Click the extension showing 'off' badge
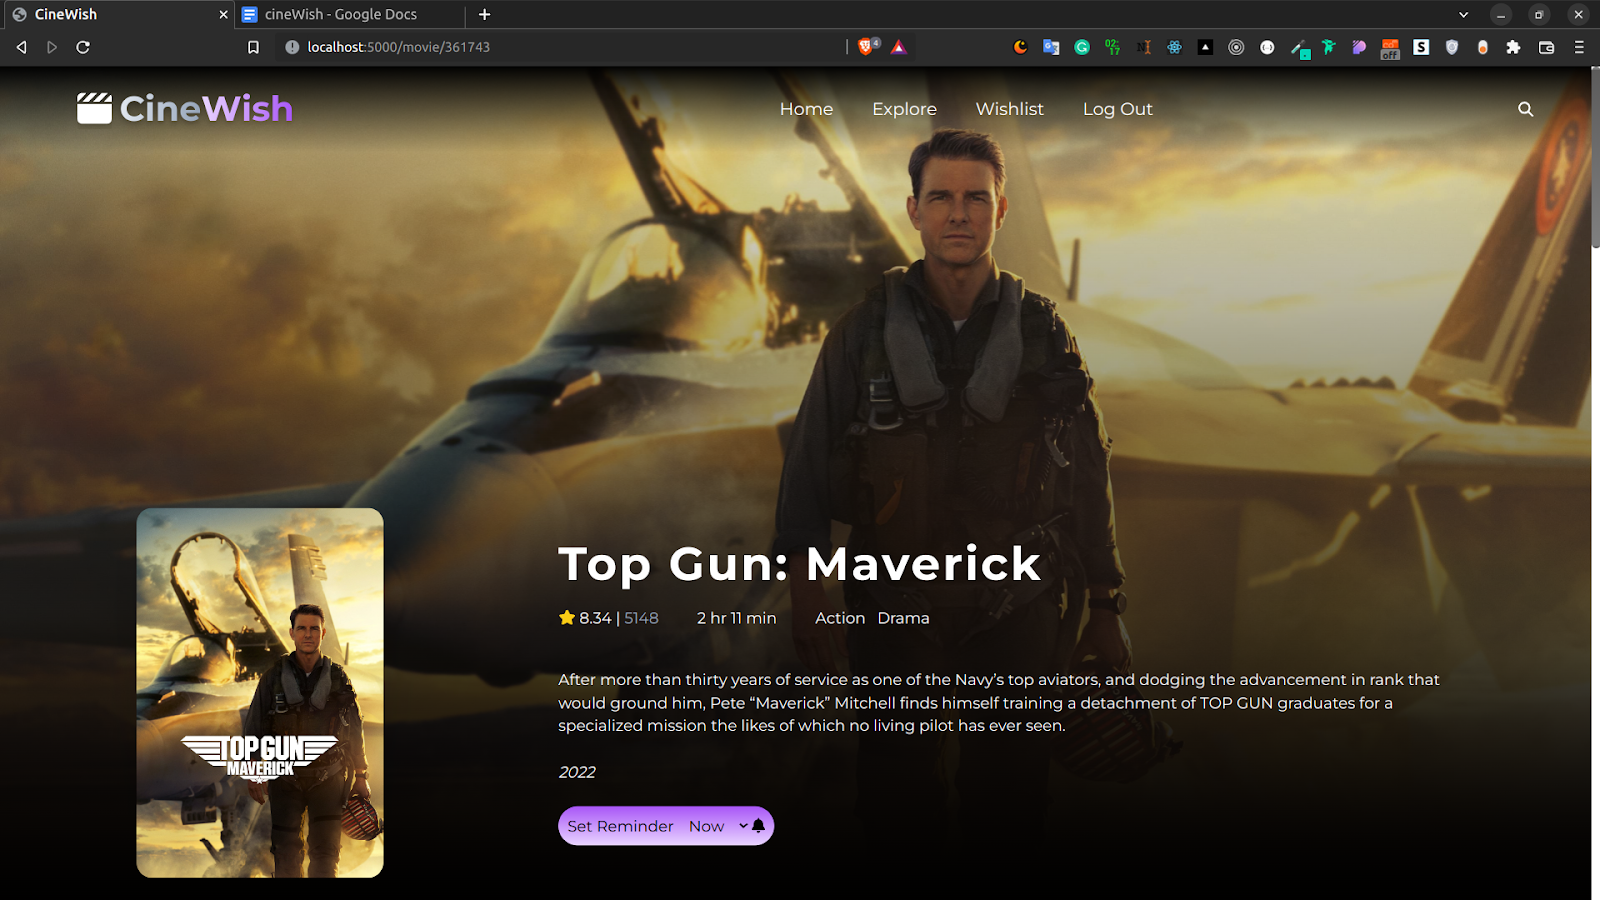 (x=1390, y=49)
